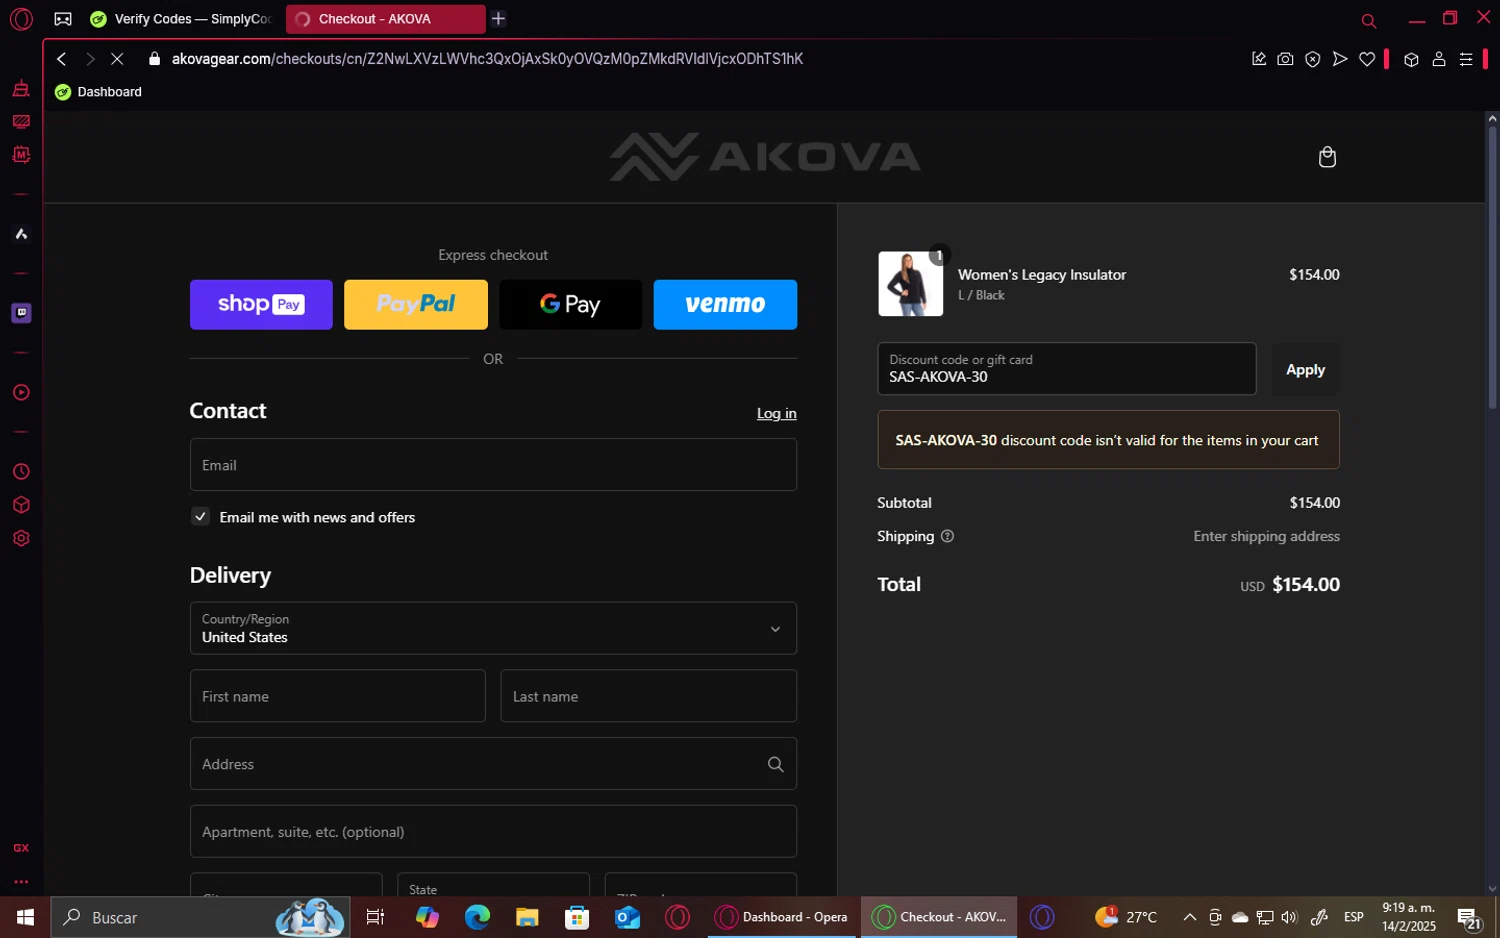Open Easy Setup sliders icon

point(1466,59)
